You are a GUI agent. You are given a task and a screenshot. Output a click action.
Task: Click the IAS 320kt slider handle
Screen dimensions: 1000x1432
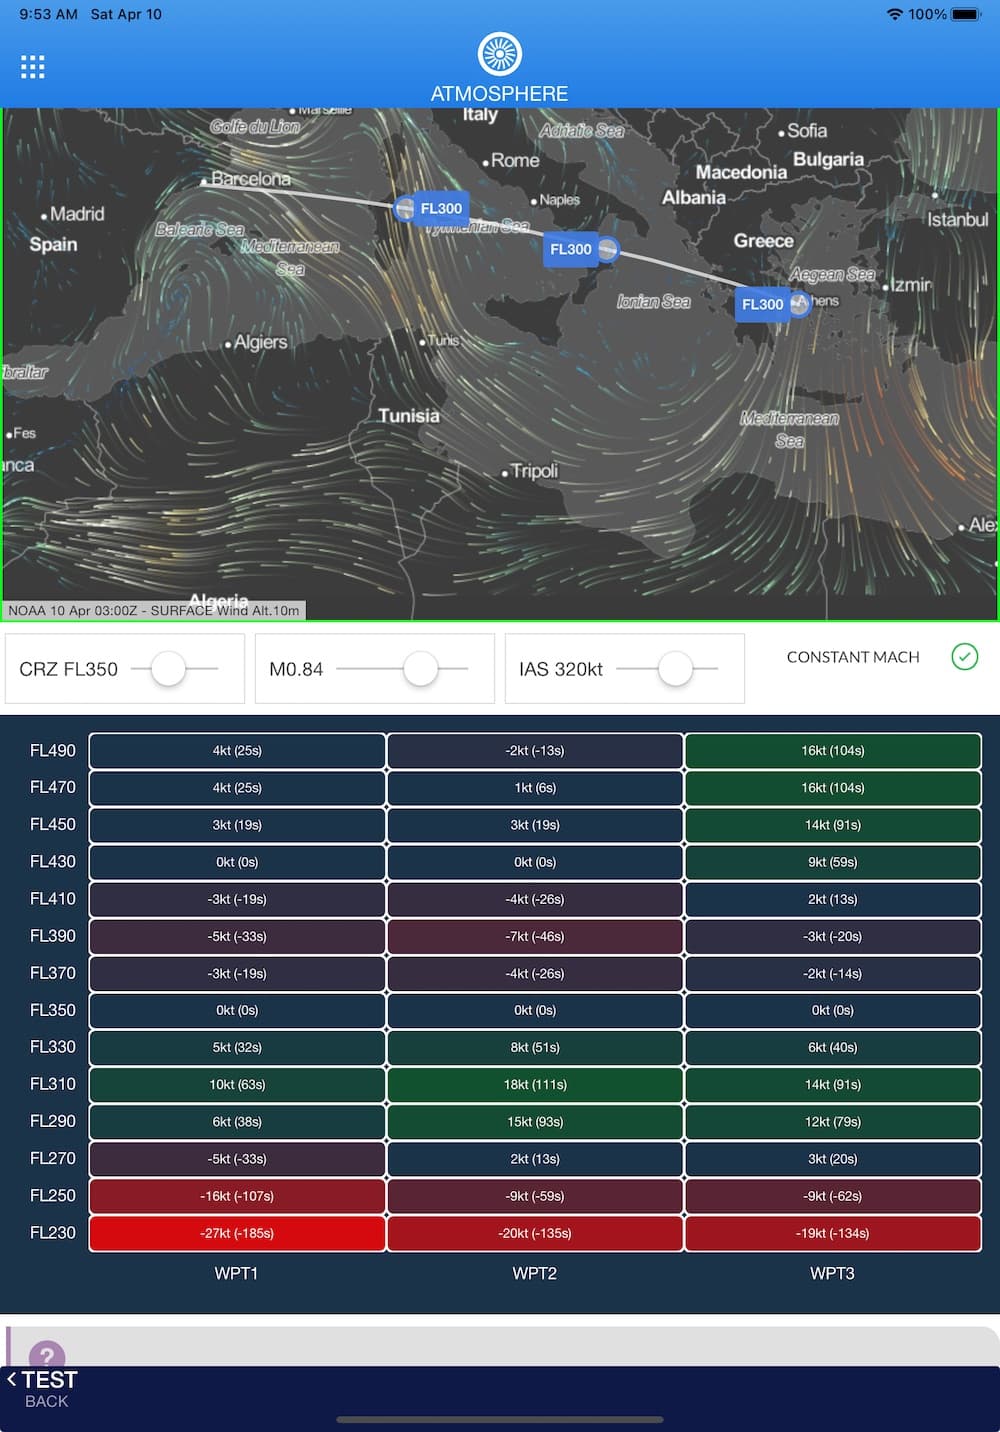point(676,668)
